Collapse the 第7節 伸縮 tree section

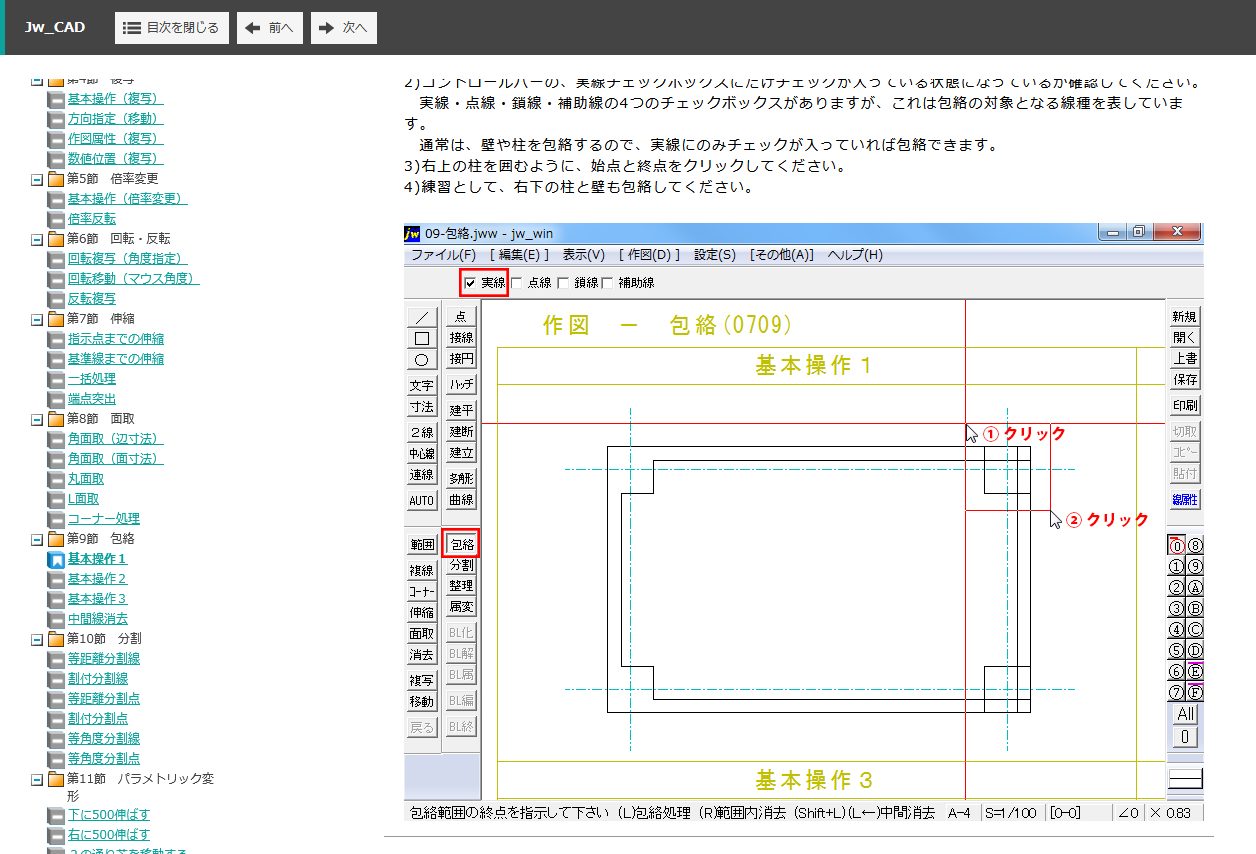(37, 319)
